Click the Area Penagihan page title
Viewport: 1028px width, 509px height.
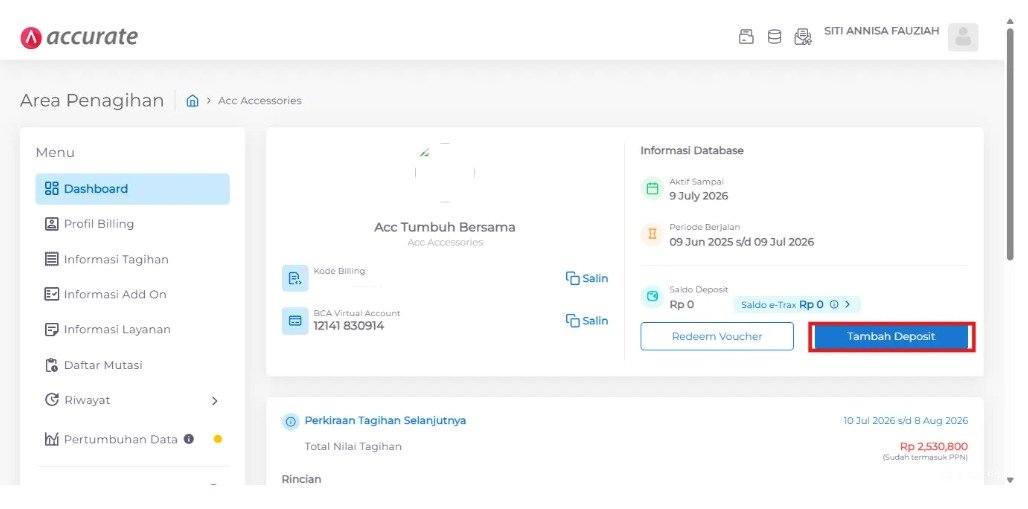[x=92, y=100]
